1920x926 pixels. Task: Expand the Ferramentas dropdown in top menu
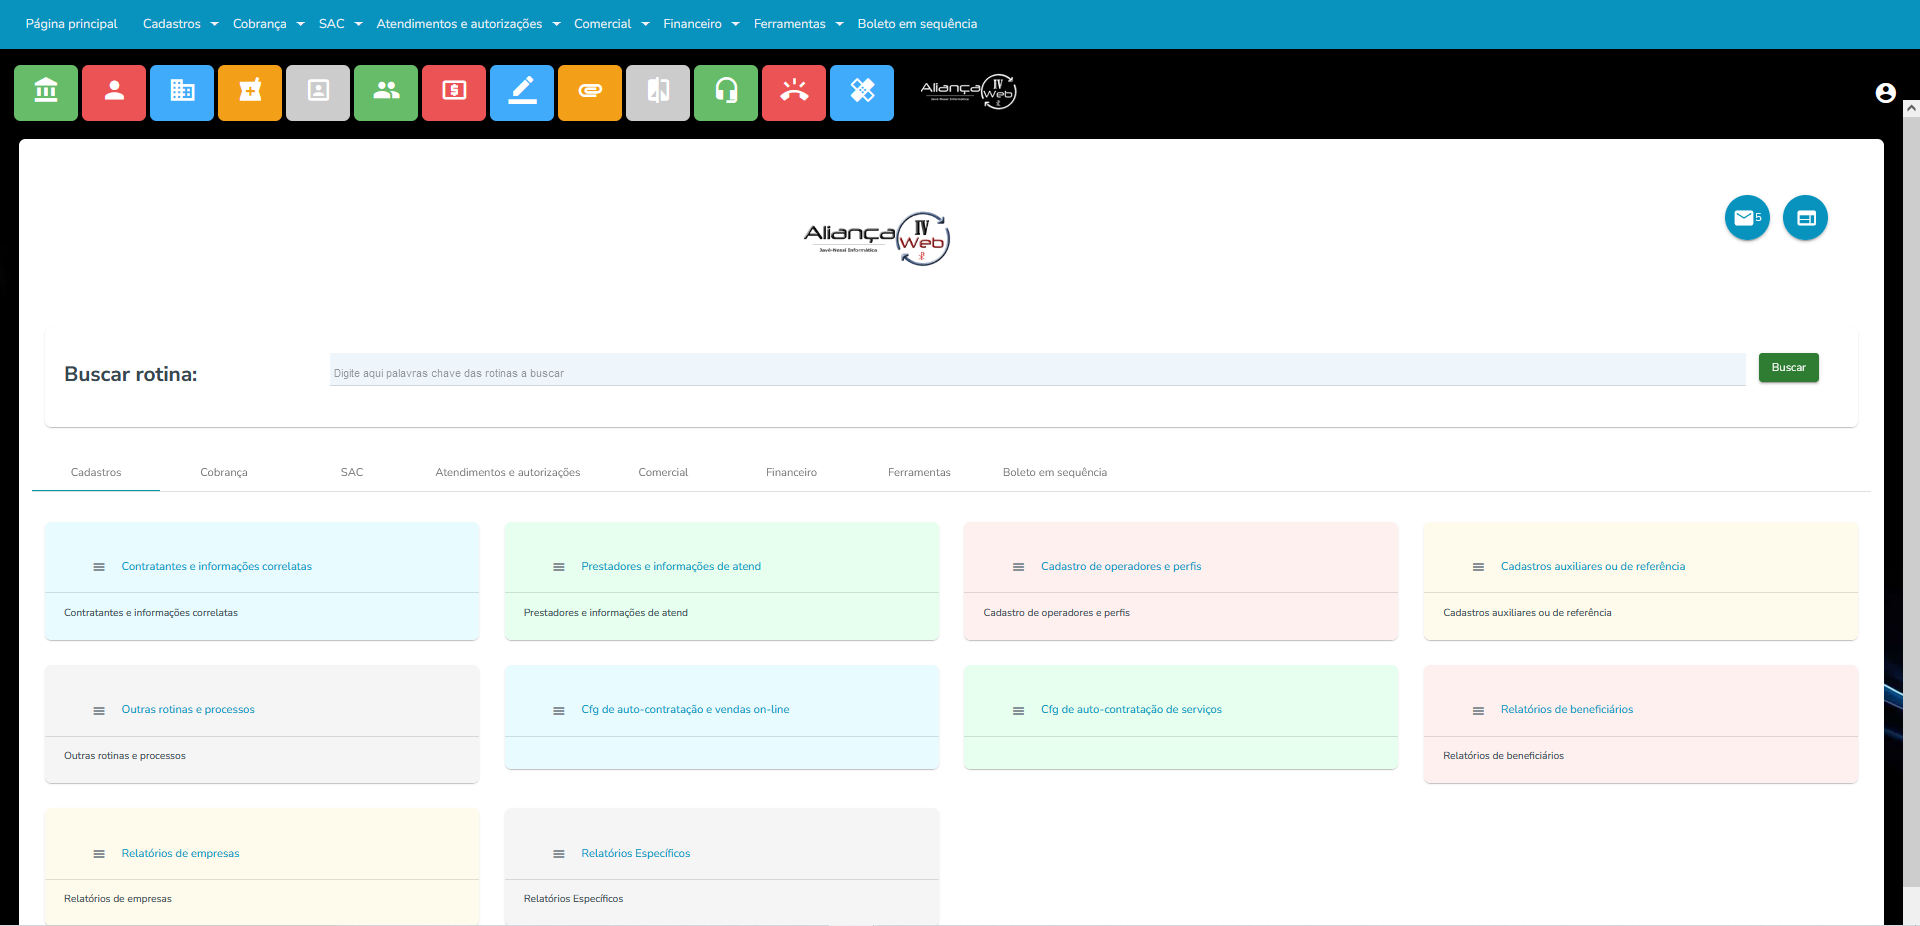(798, 24)
